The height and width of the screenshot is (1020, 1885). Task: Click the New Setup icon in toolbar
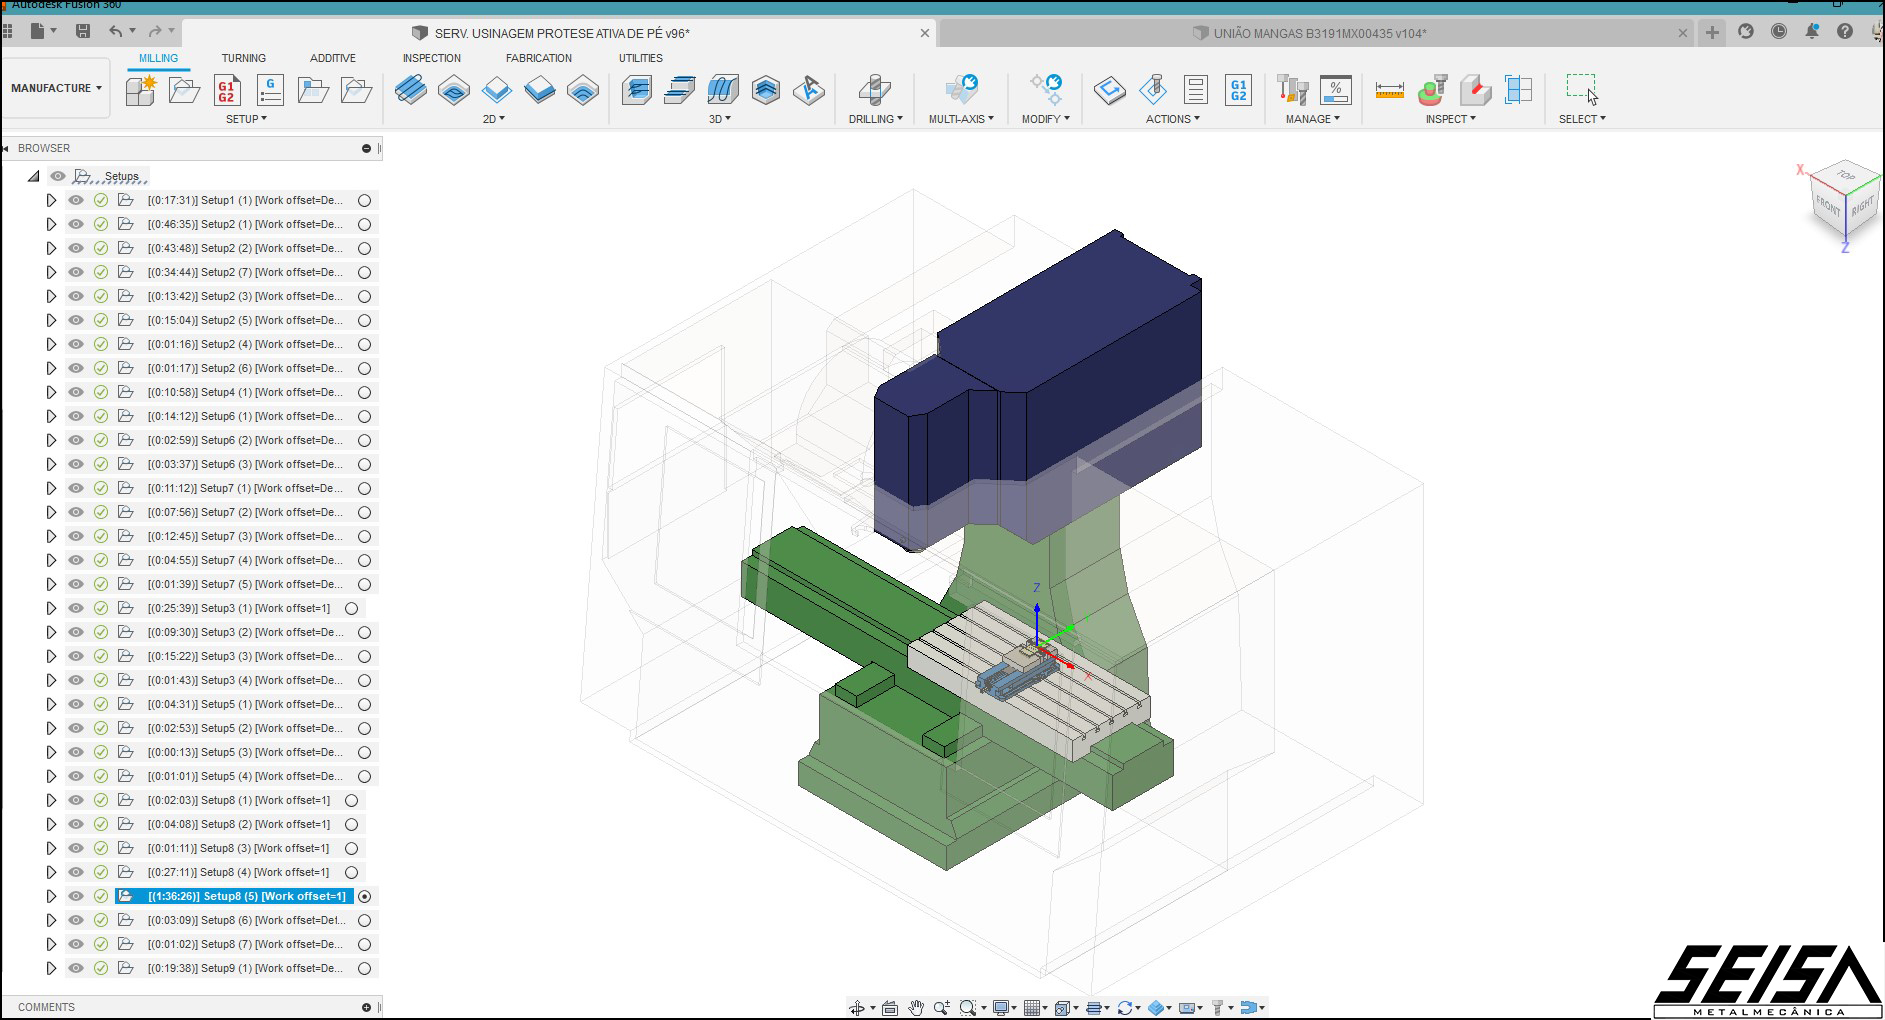[x=141, y=90]
